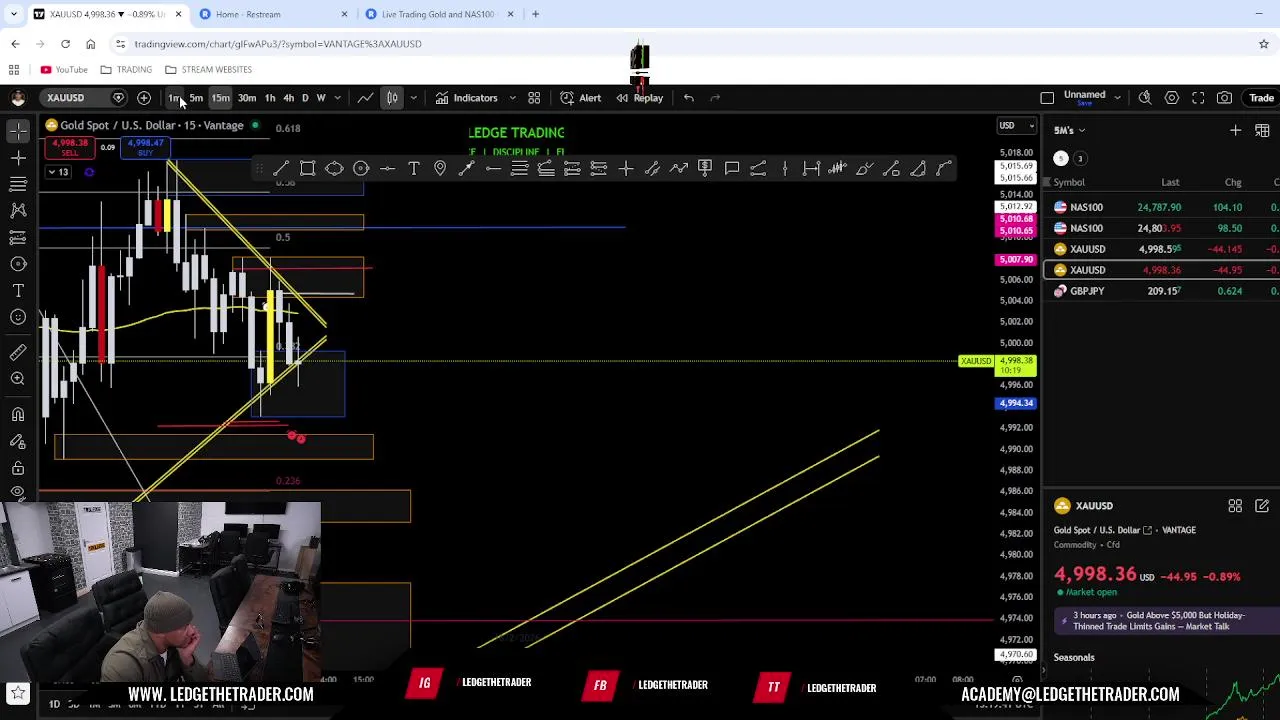Open quick search icon in top right

point(1145,98)
